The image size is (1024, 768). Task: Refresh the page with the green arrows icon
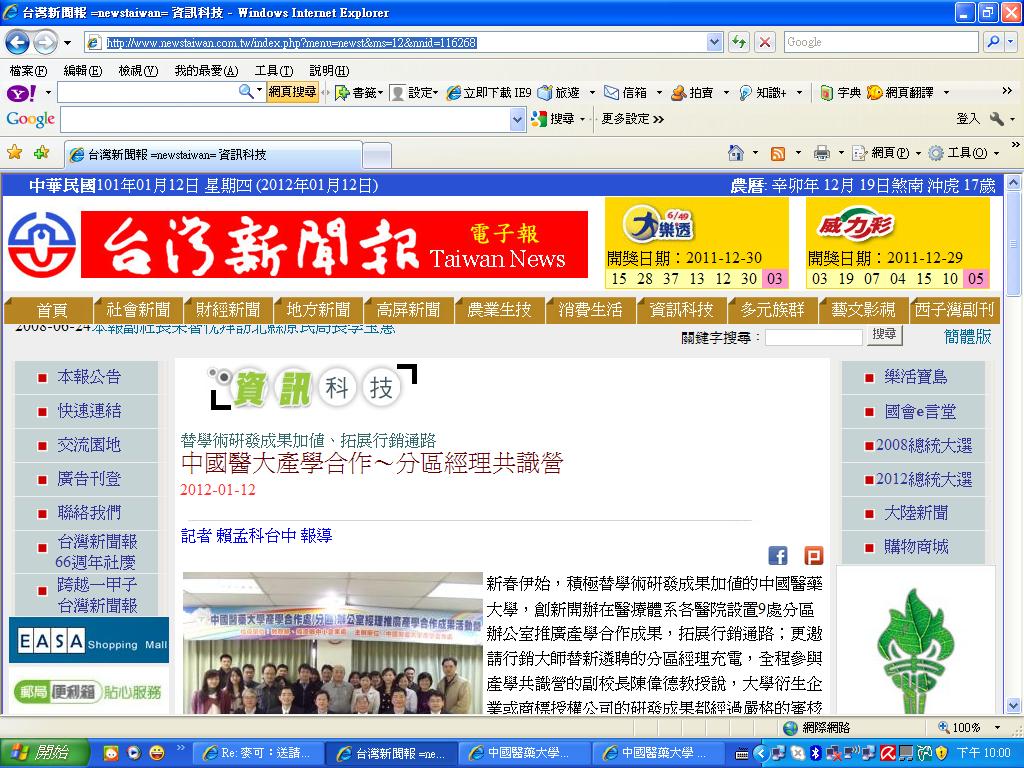click(739, 42)
